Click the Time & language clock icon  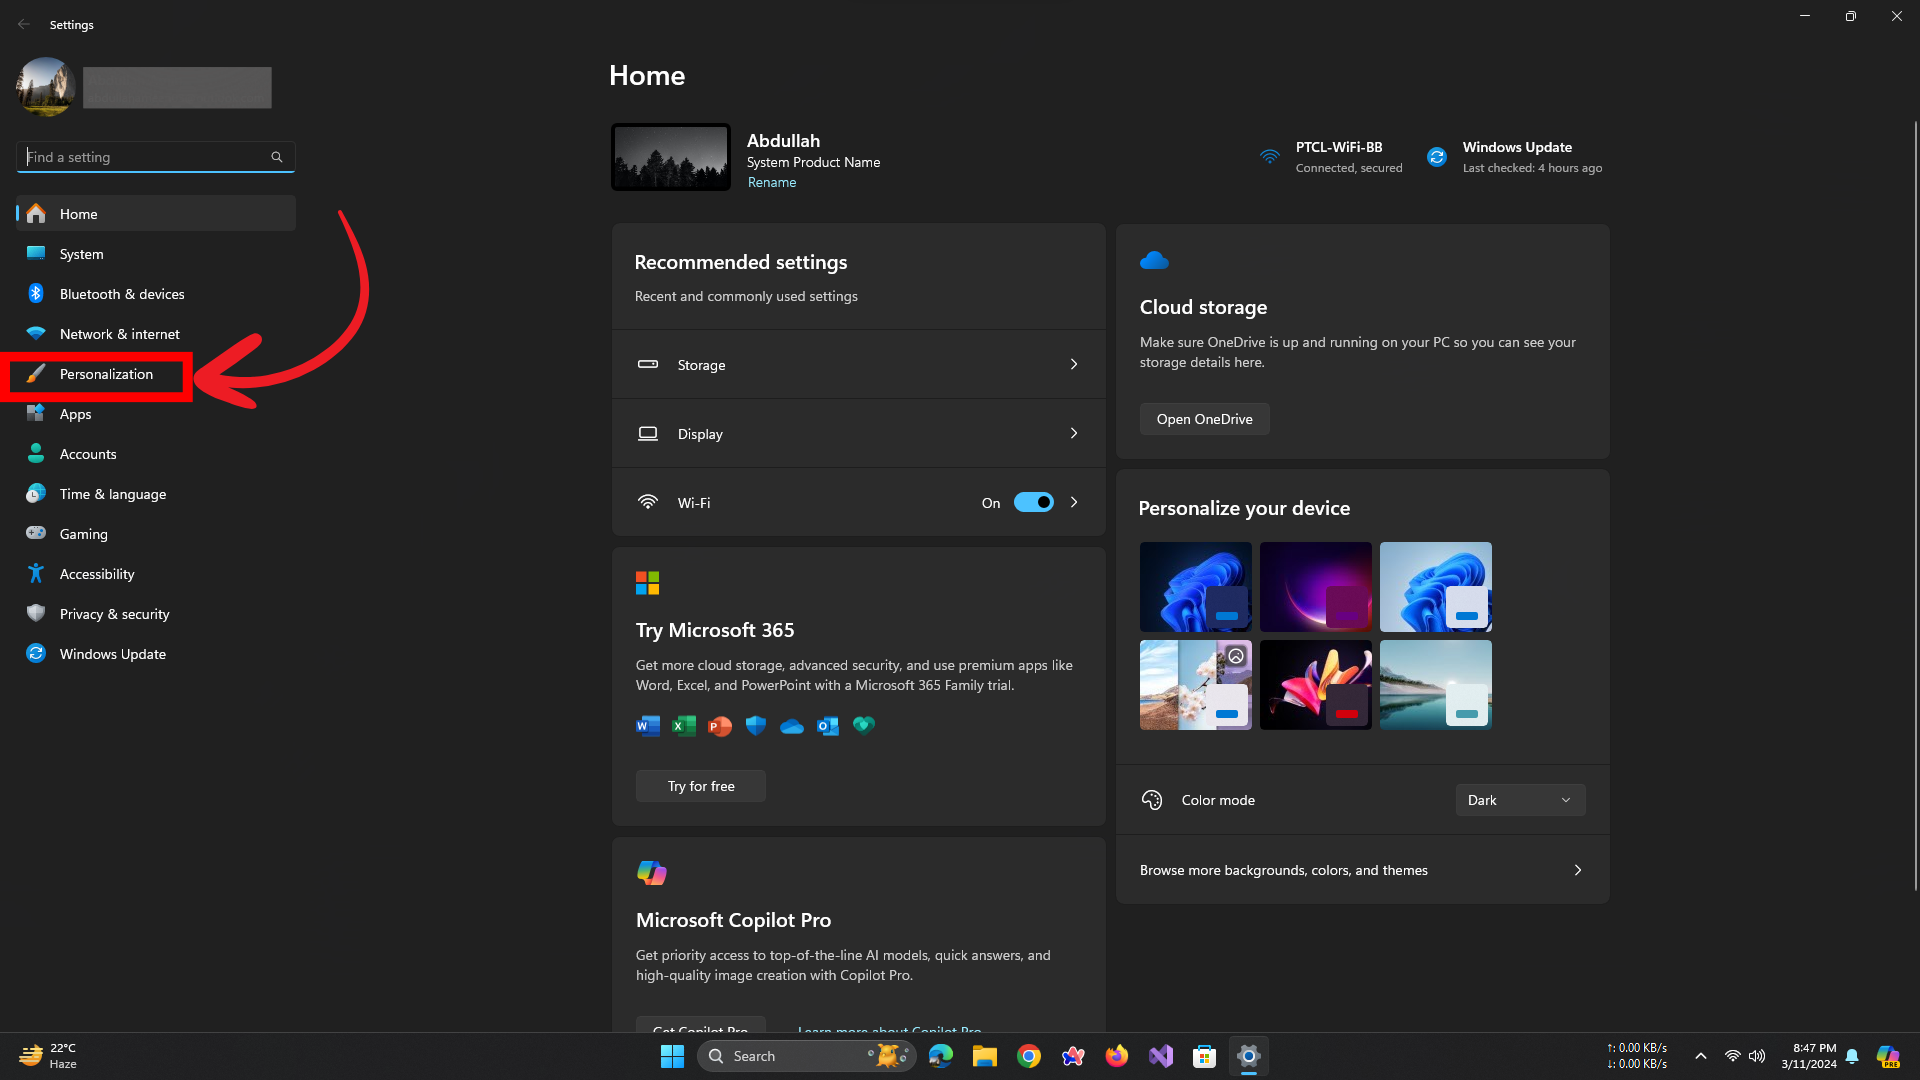36,494
